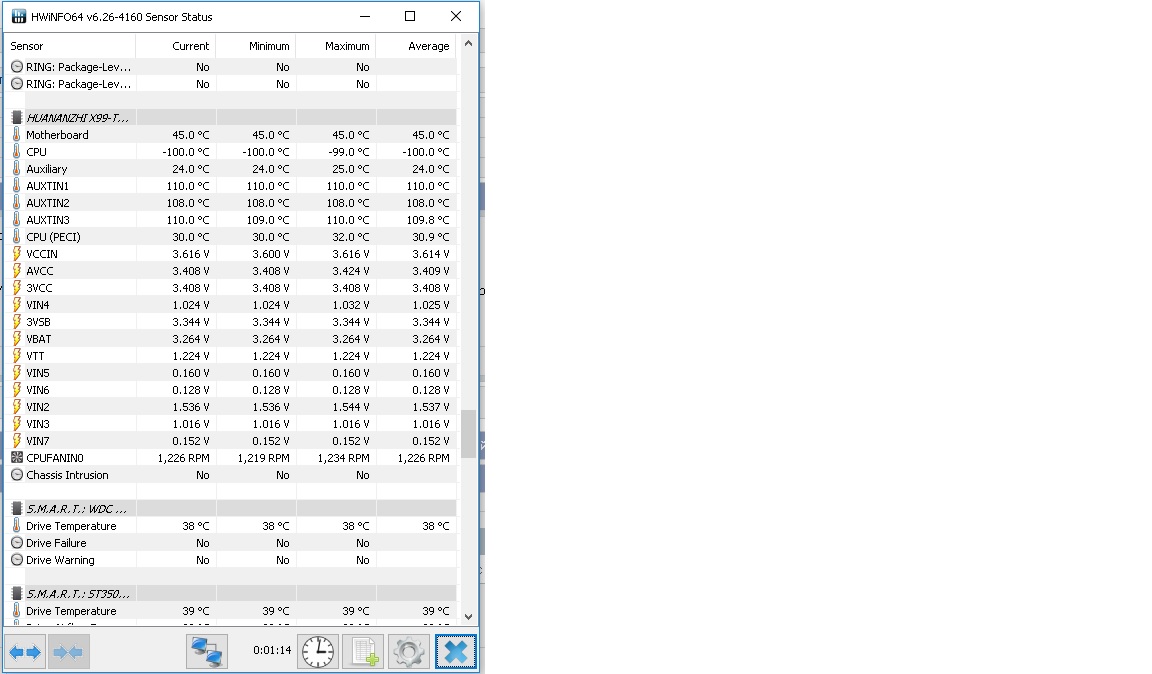Click the 3VSB voltage icon
The height and width of the screenshot is (674, 1152).
pyautogui.click(x=17, y=322)
